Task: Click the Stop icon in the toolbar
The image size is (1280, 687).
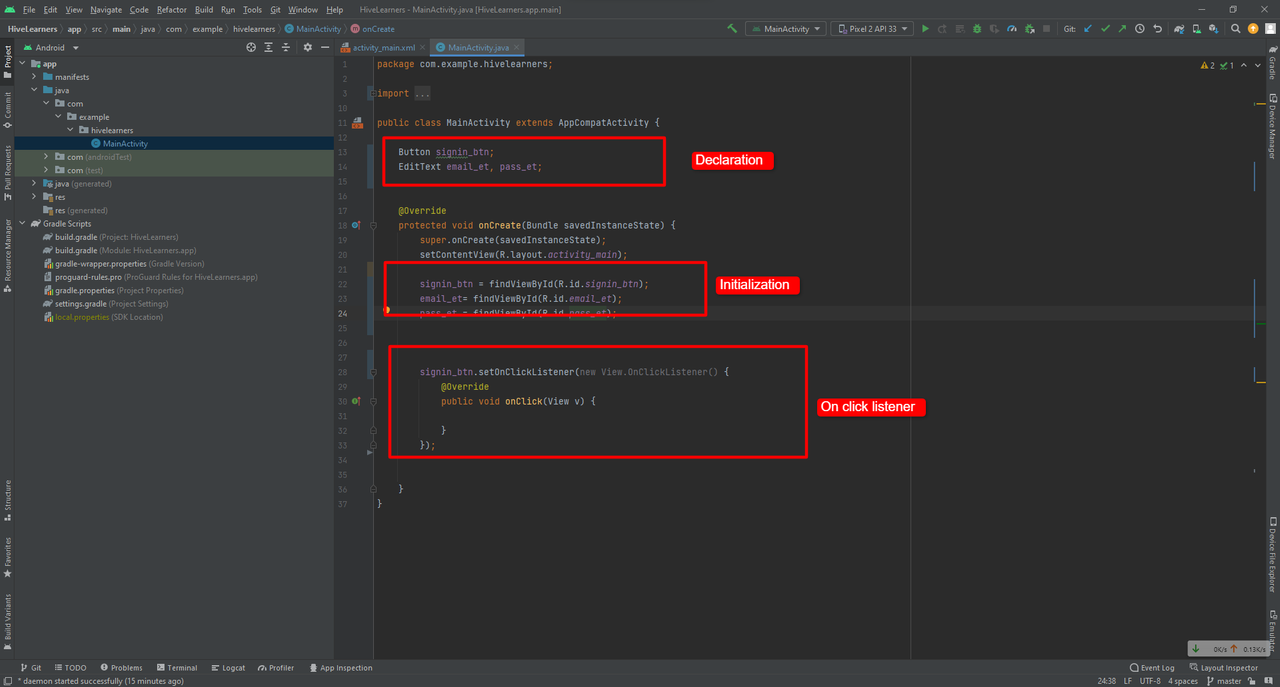Action: (x=1046, y=29)
